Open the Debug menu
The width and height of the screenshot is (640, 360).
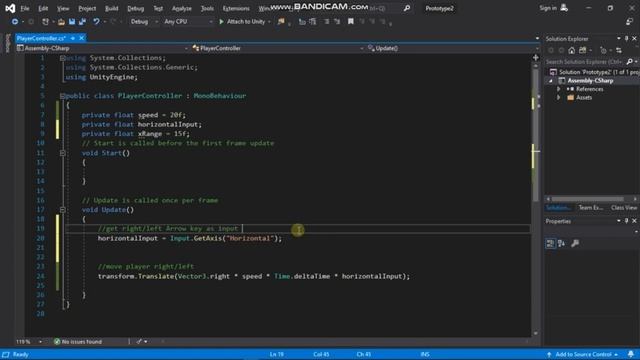(136, 8)
